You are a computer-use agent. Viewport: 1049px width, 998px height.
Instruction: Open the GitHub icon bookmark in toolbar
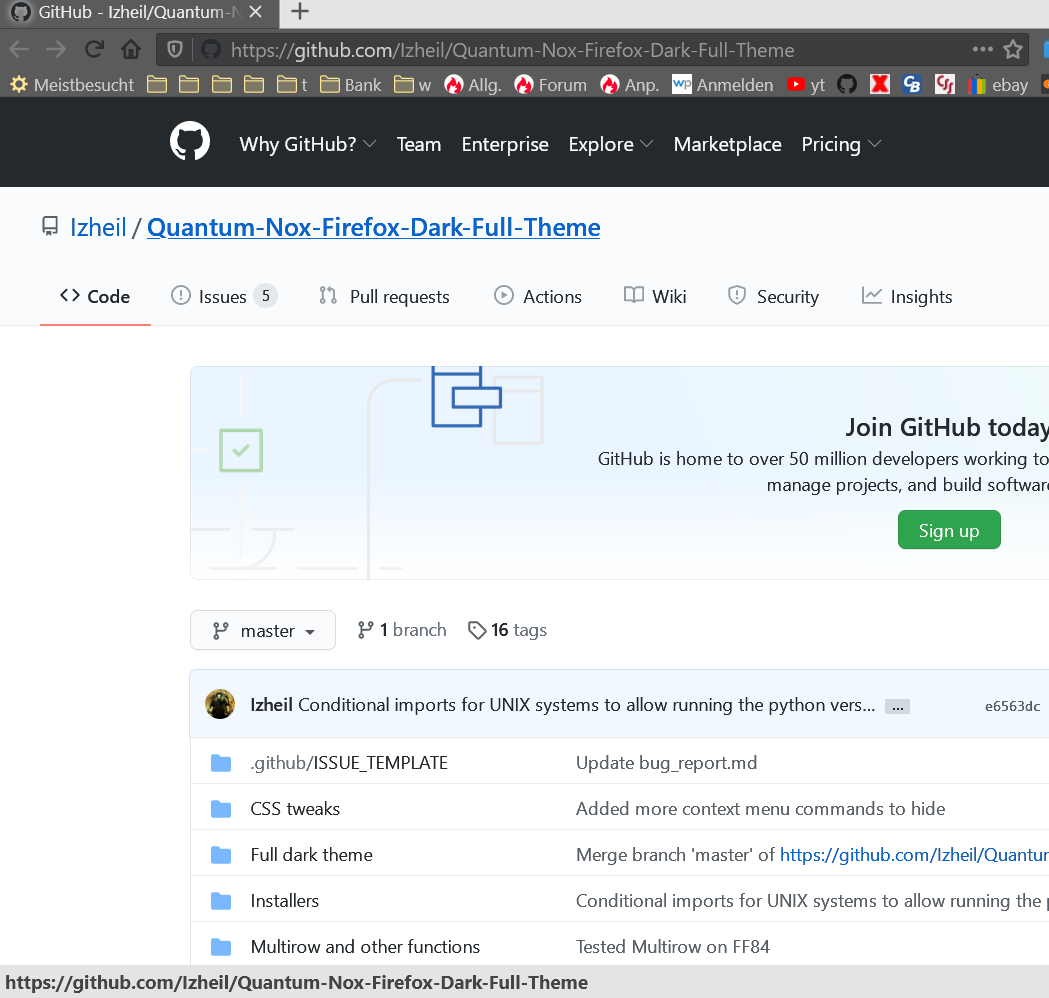(x=847, y=85)
